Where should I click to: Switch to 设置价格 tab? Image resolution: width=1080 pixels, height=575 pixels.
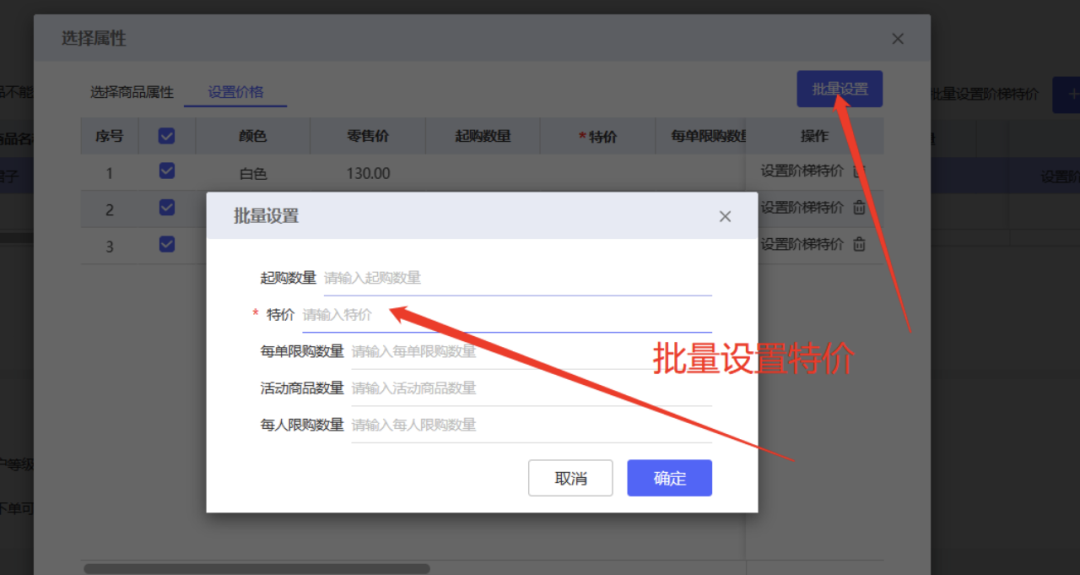pos(236,92)
